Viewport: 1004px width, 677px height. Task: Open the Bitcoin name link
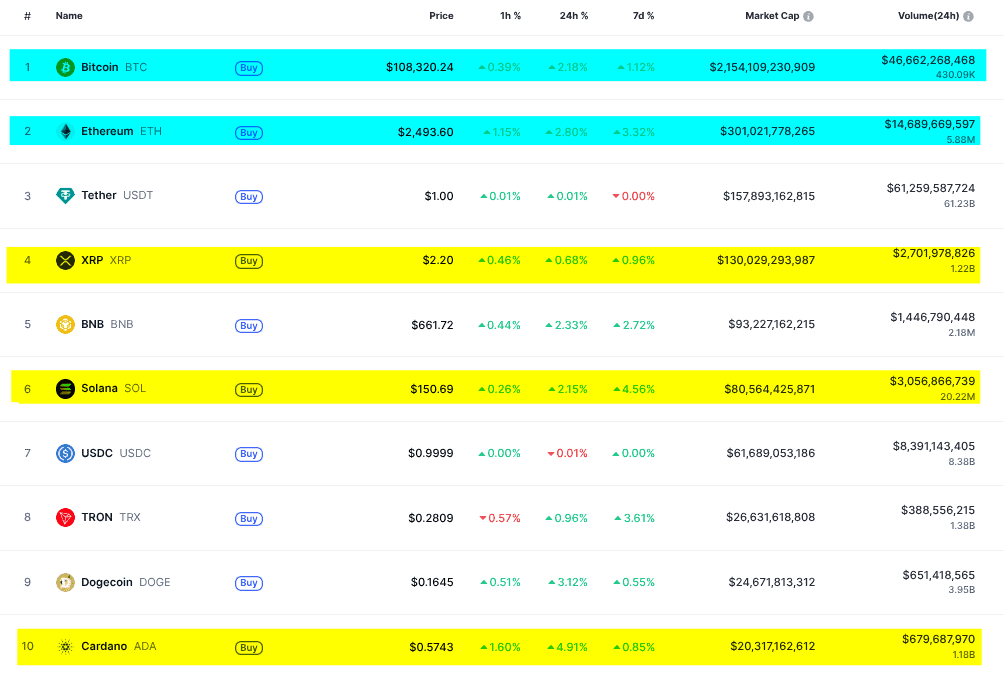point(100,67)
